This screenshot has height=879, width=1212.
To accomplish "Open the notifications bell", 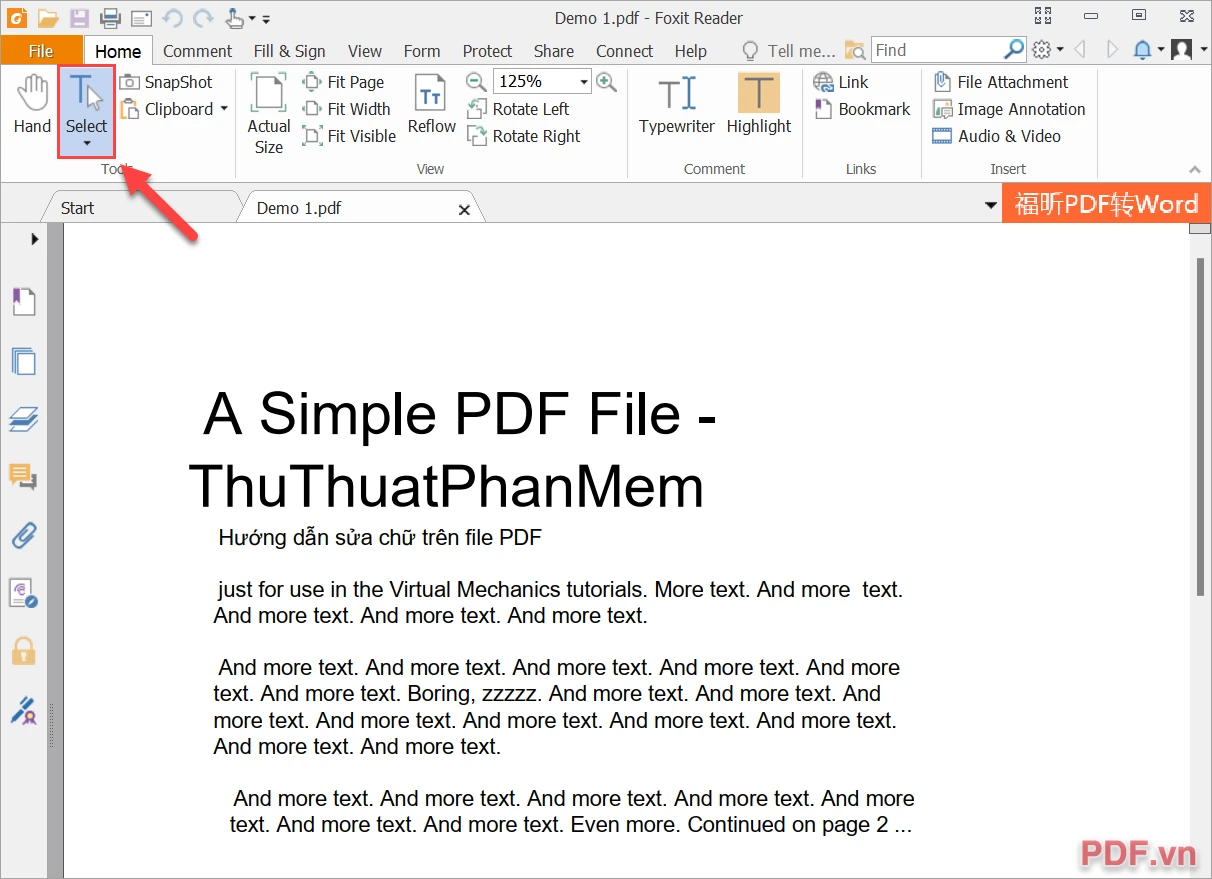I will pyautogui.click(x=1143, y=50).
